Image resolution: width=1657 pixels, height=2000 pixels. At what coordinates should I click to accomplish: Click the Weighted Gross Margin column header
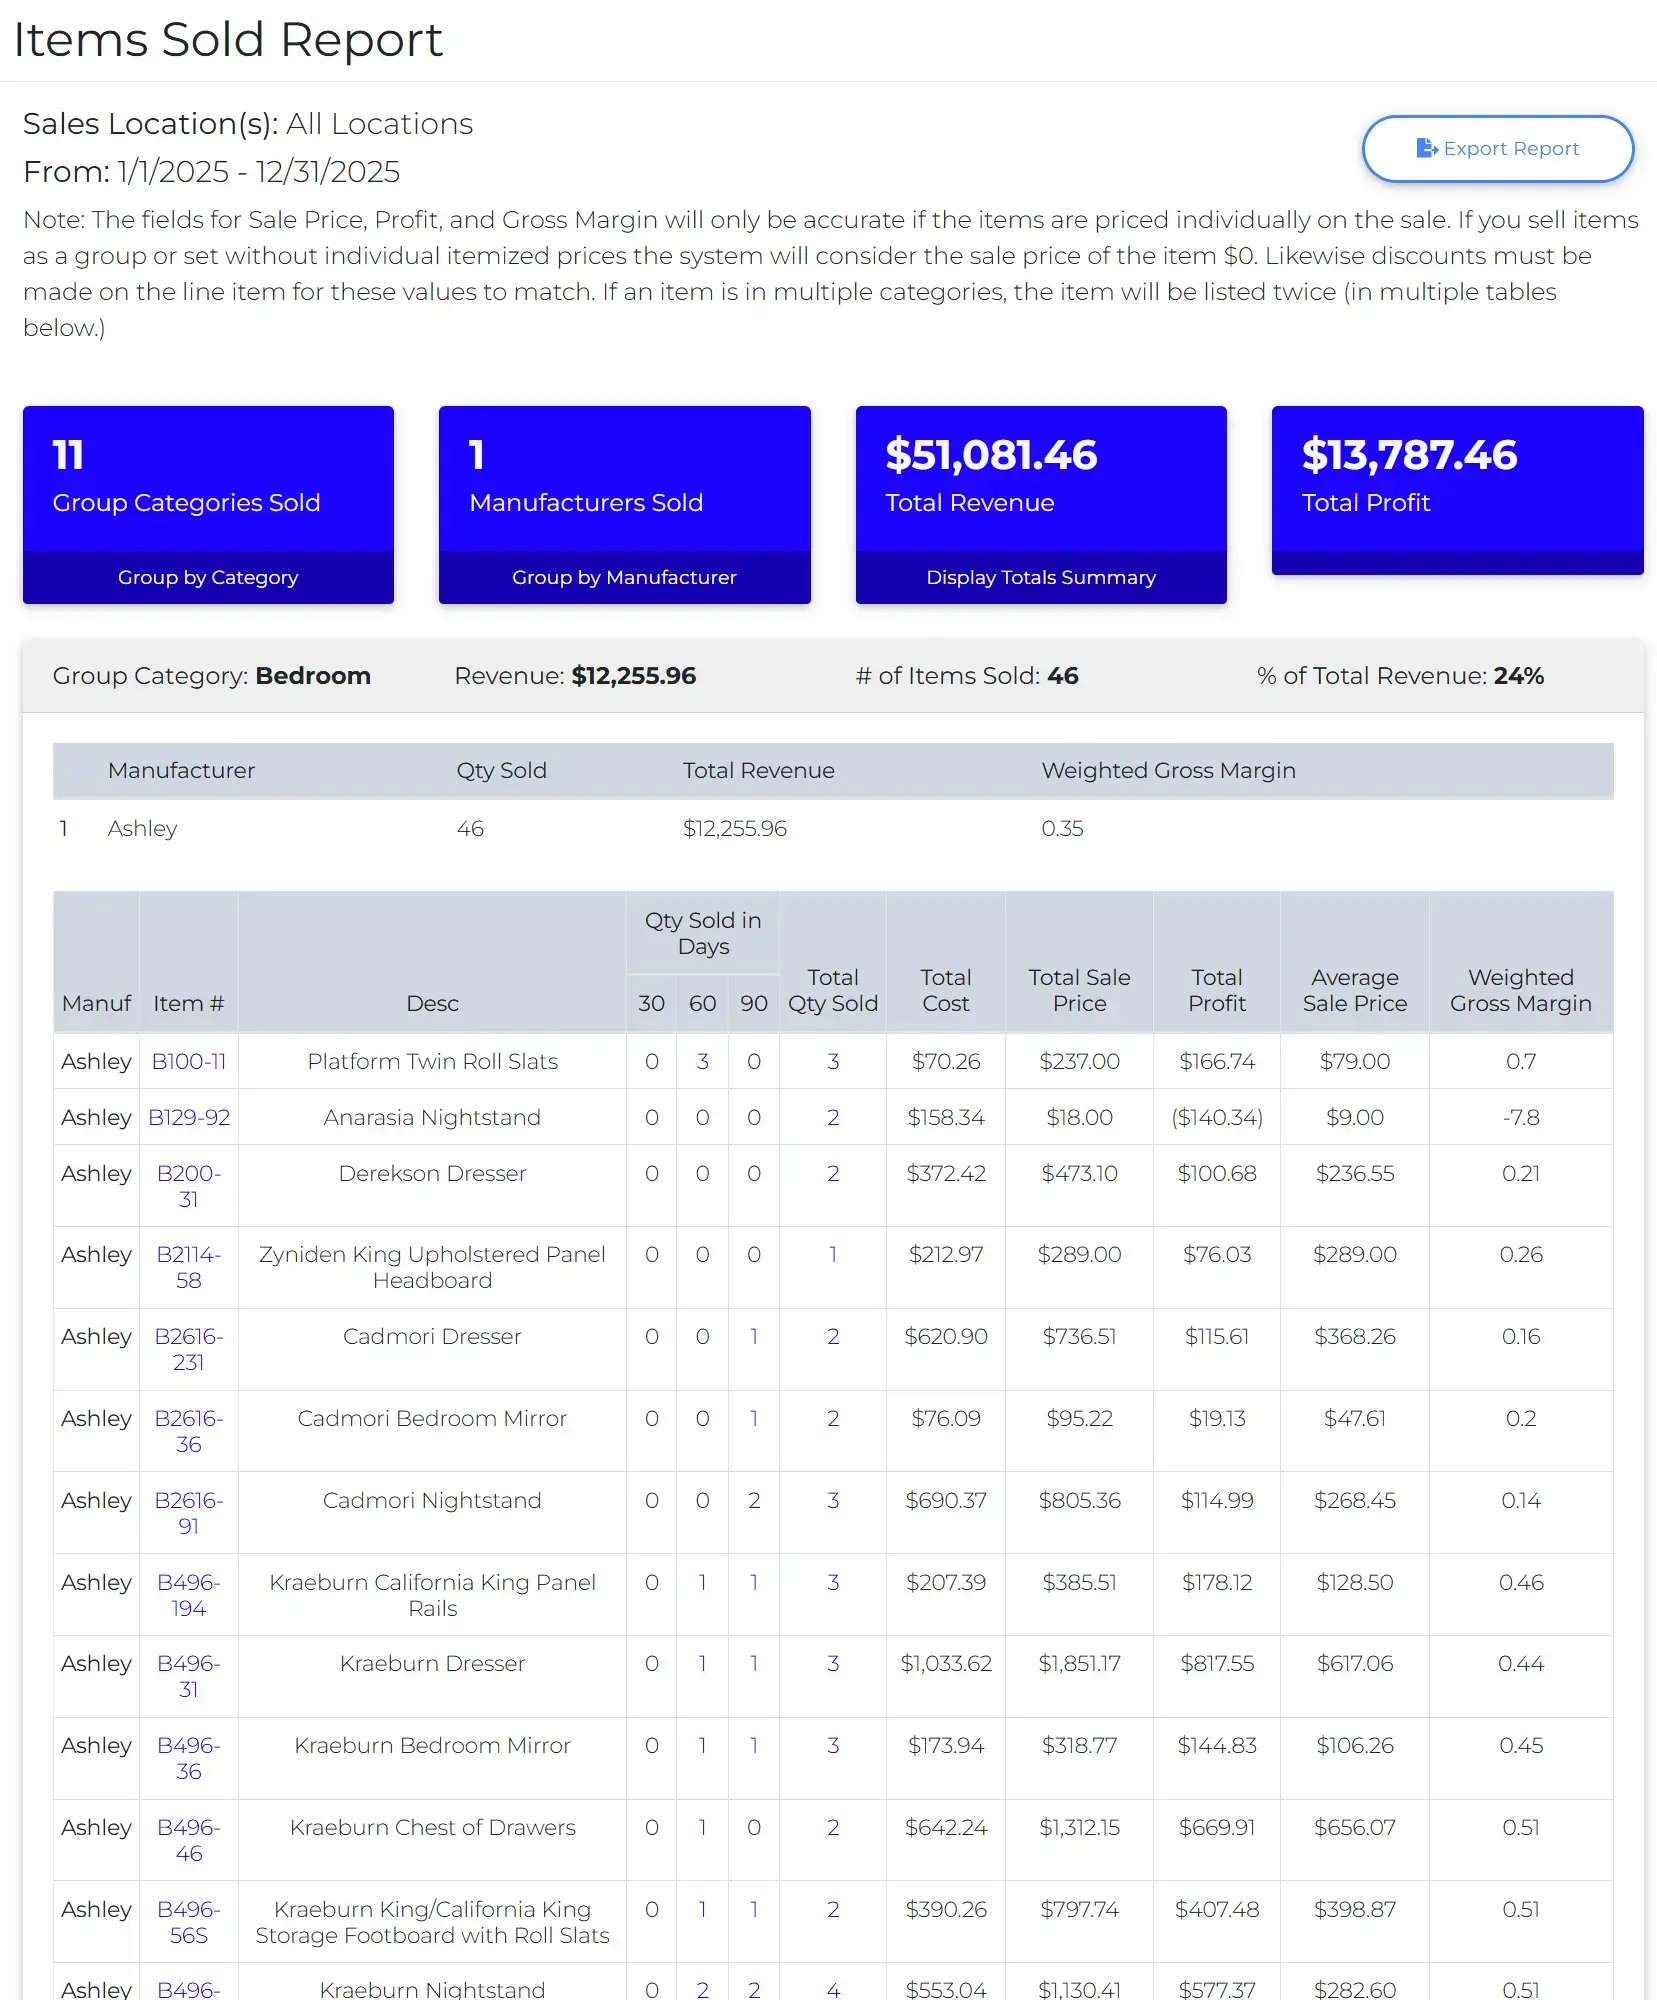1520,990
